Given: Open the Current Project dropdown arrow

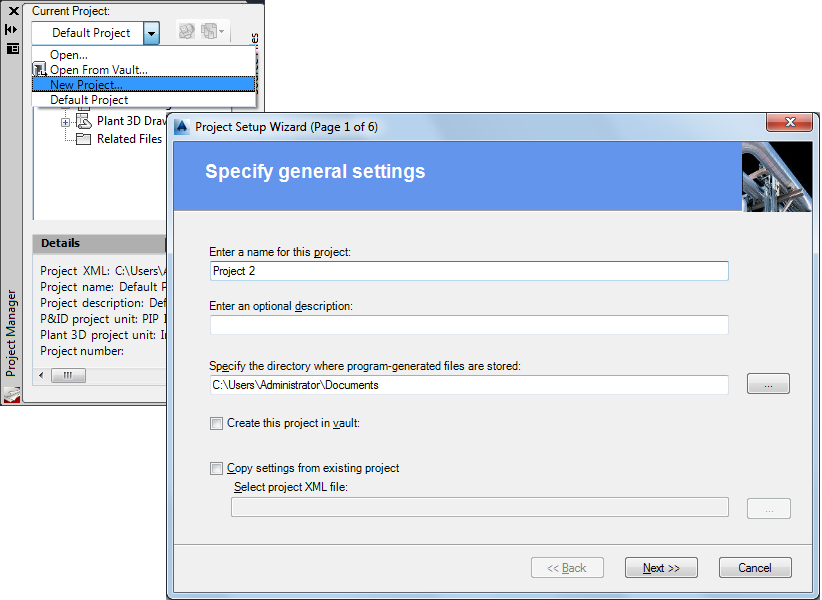Looking at the screenshot, I should tap(151, 34).
